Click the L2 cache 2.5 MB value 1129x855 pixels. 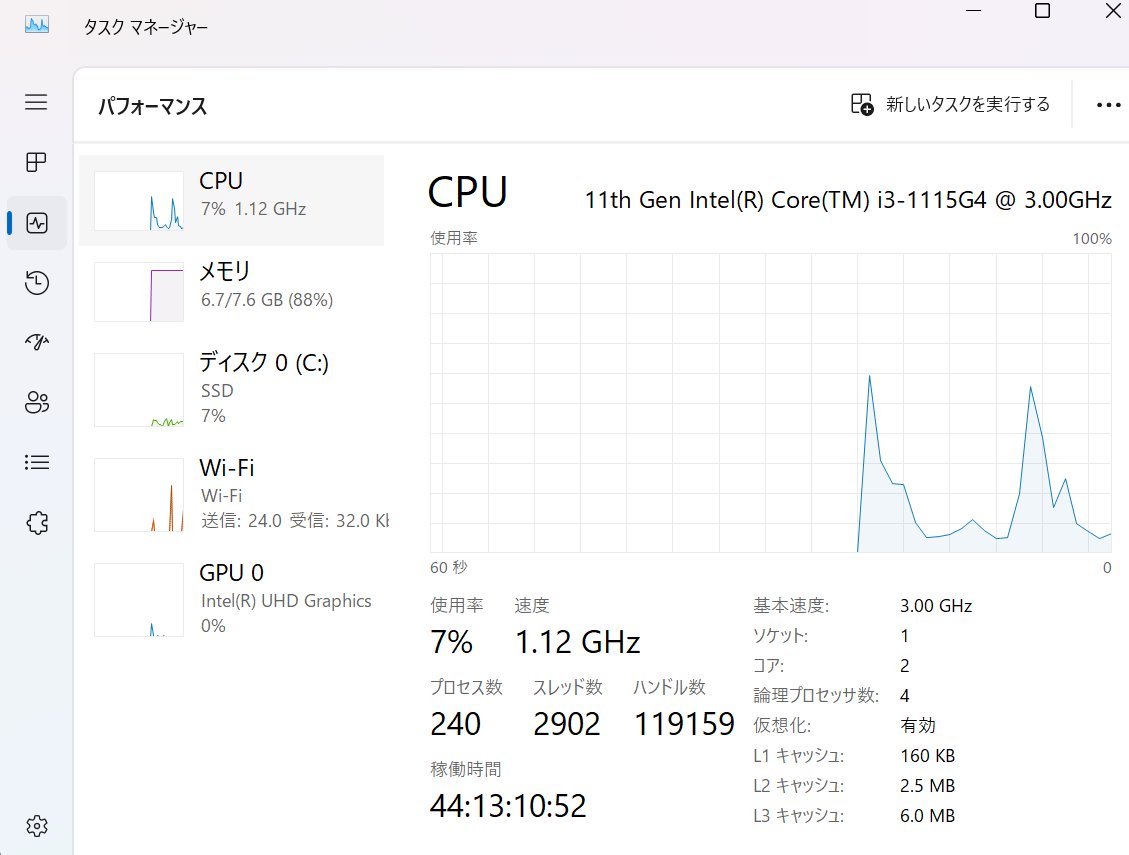point(927,786)
